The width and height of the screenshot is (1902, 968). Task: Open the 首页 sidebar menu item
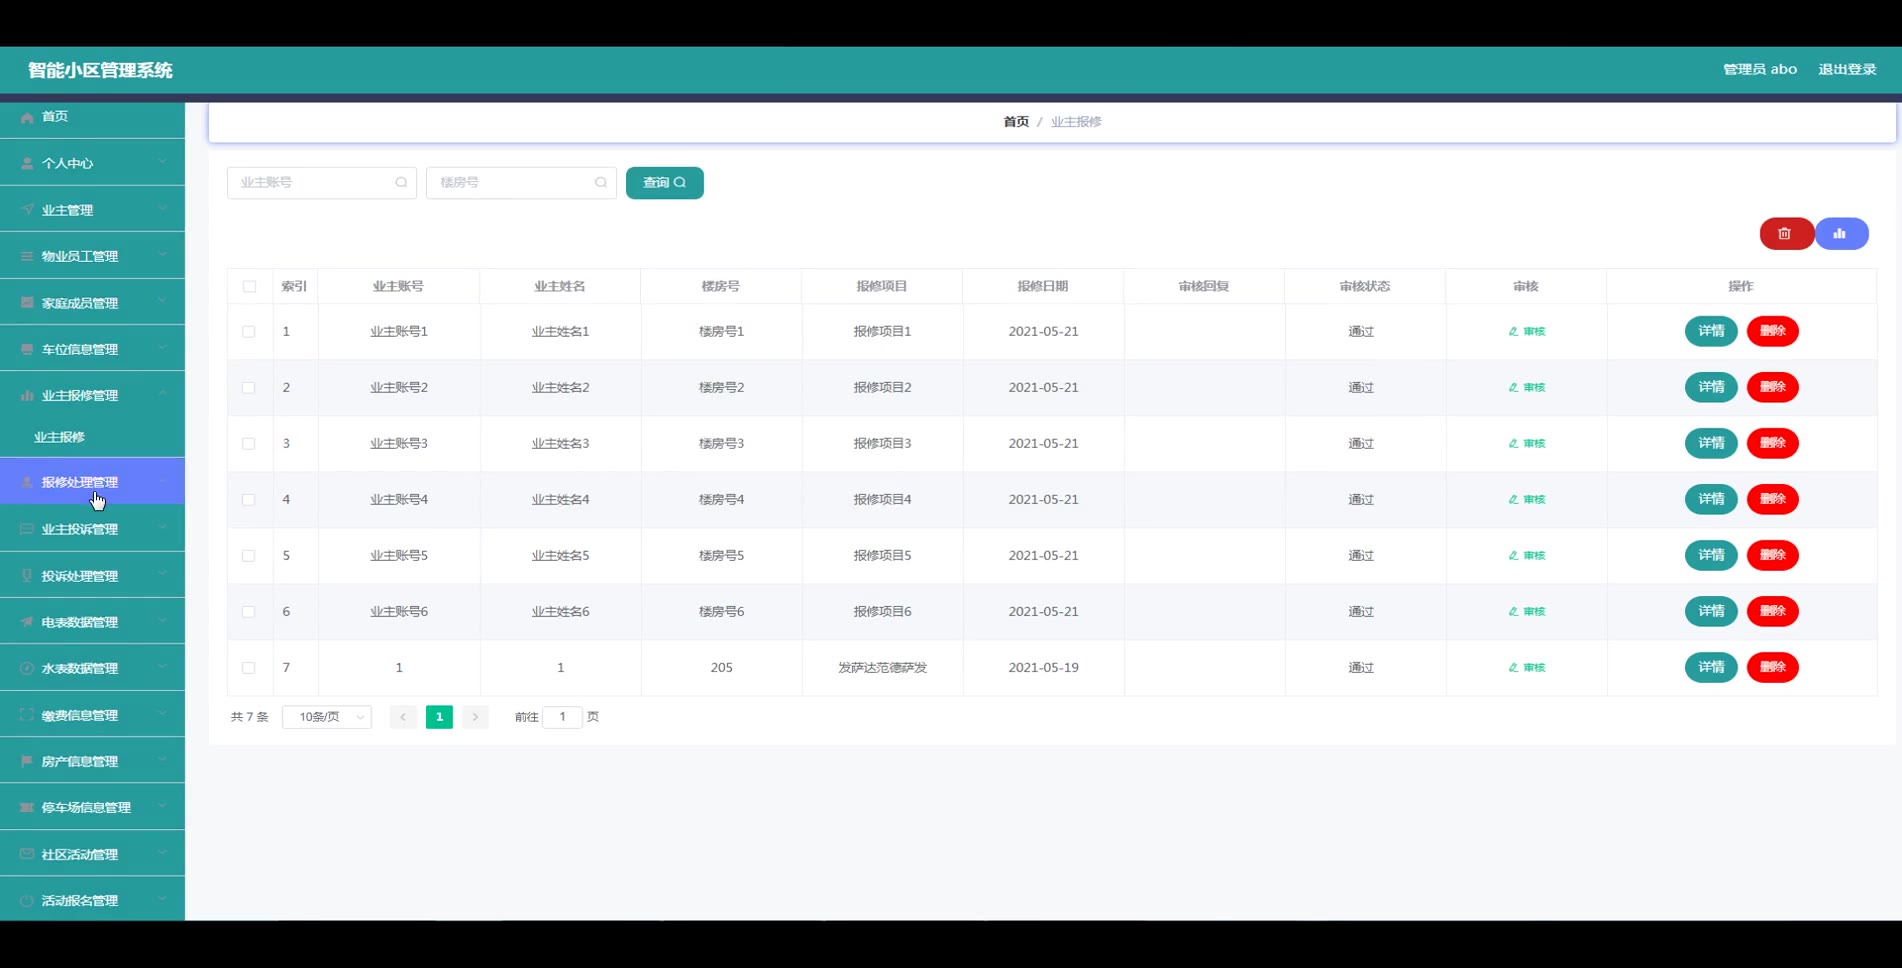pyautogui.click(x=92, y=117)
